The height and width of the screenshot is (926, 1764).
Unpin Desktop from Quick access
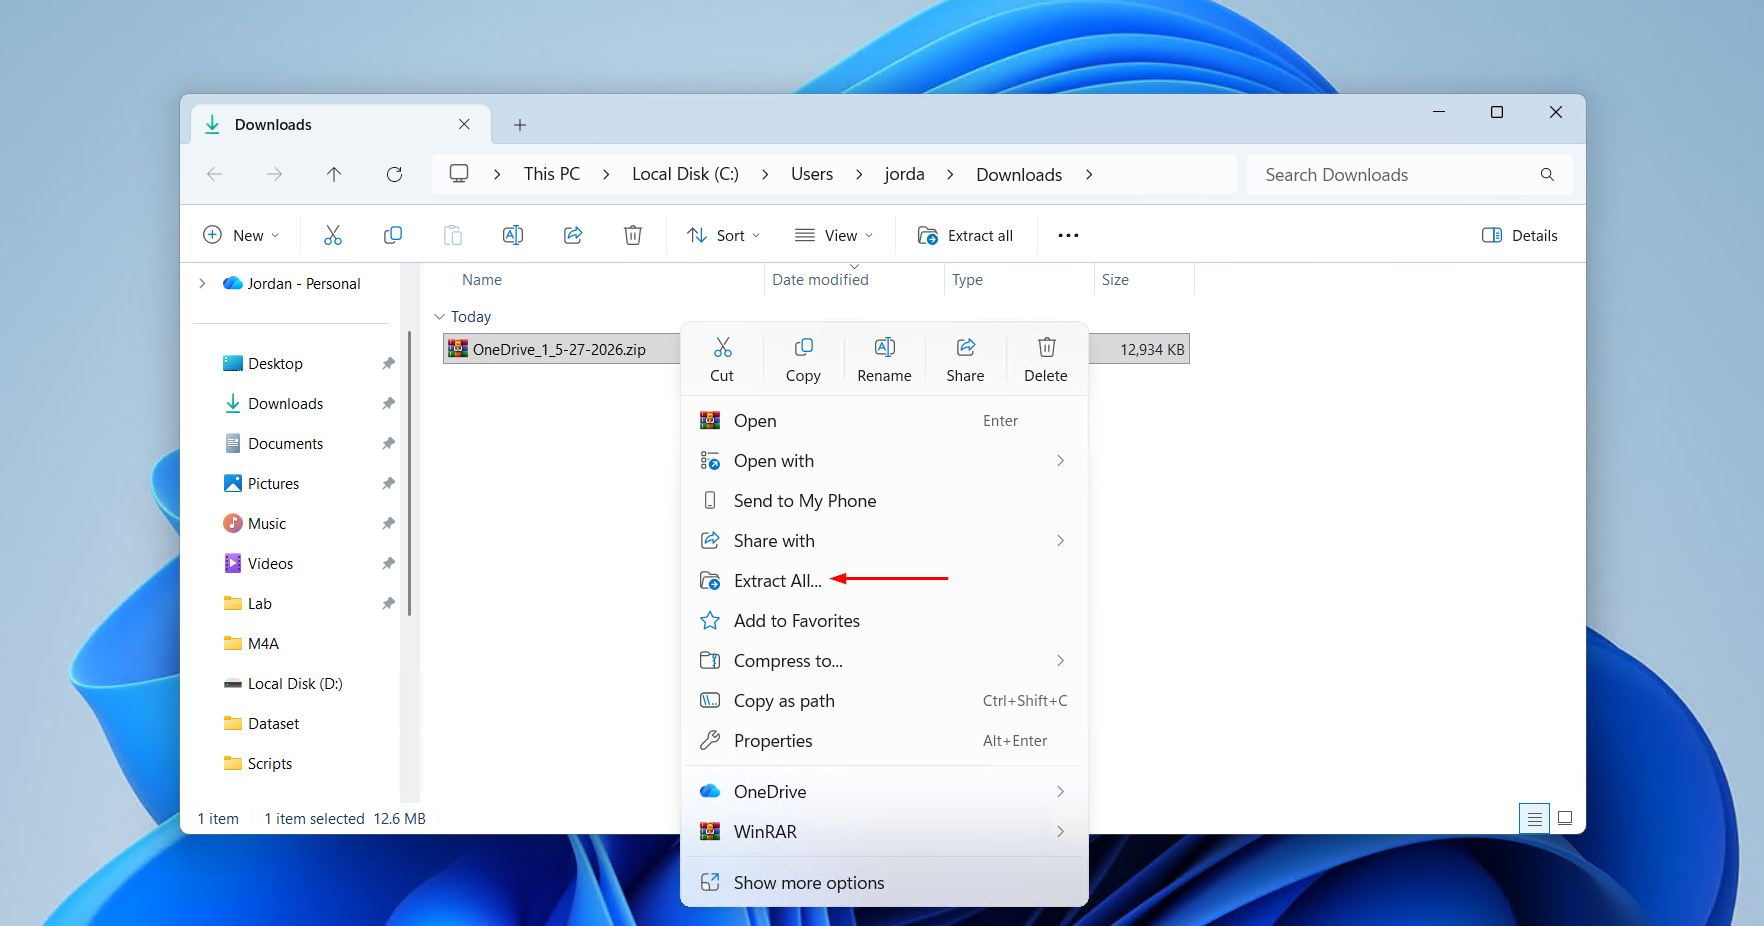coord(388,364)
